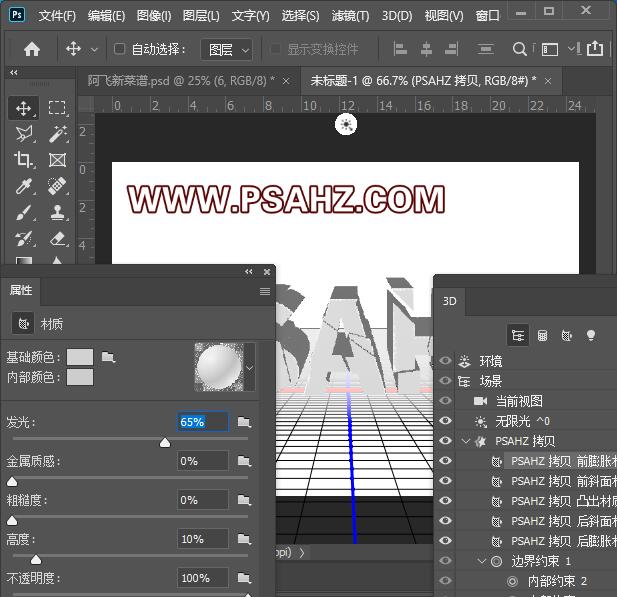This screenshot has width=617, height=597.
Task: Select the Magic Wand tool
Action: 57,134
